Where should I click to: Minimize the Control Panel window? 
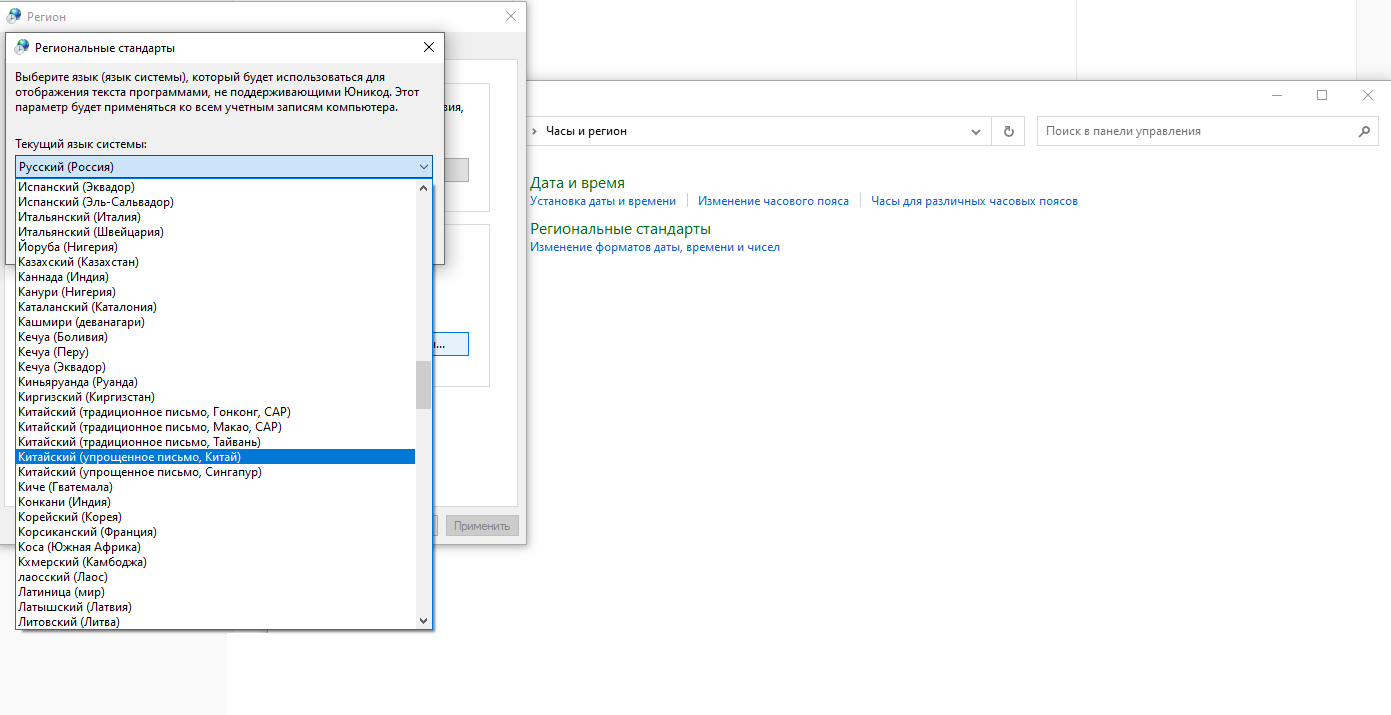[1277, 95]
